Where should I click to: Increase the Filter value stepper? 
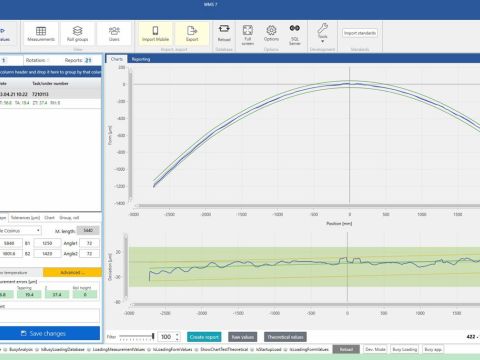(177, 335)
